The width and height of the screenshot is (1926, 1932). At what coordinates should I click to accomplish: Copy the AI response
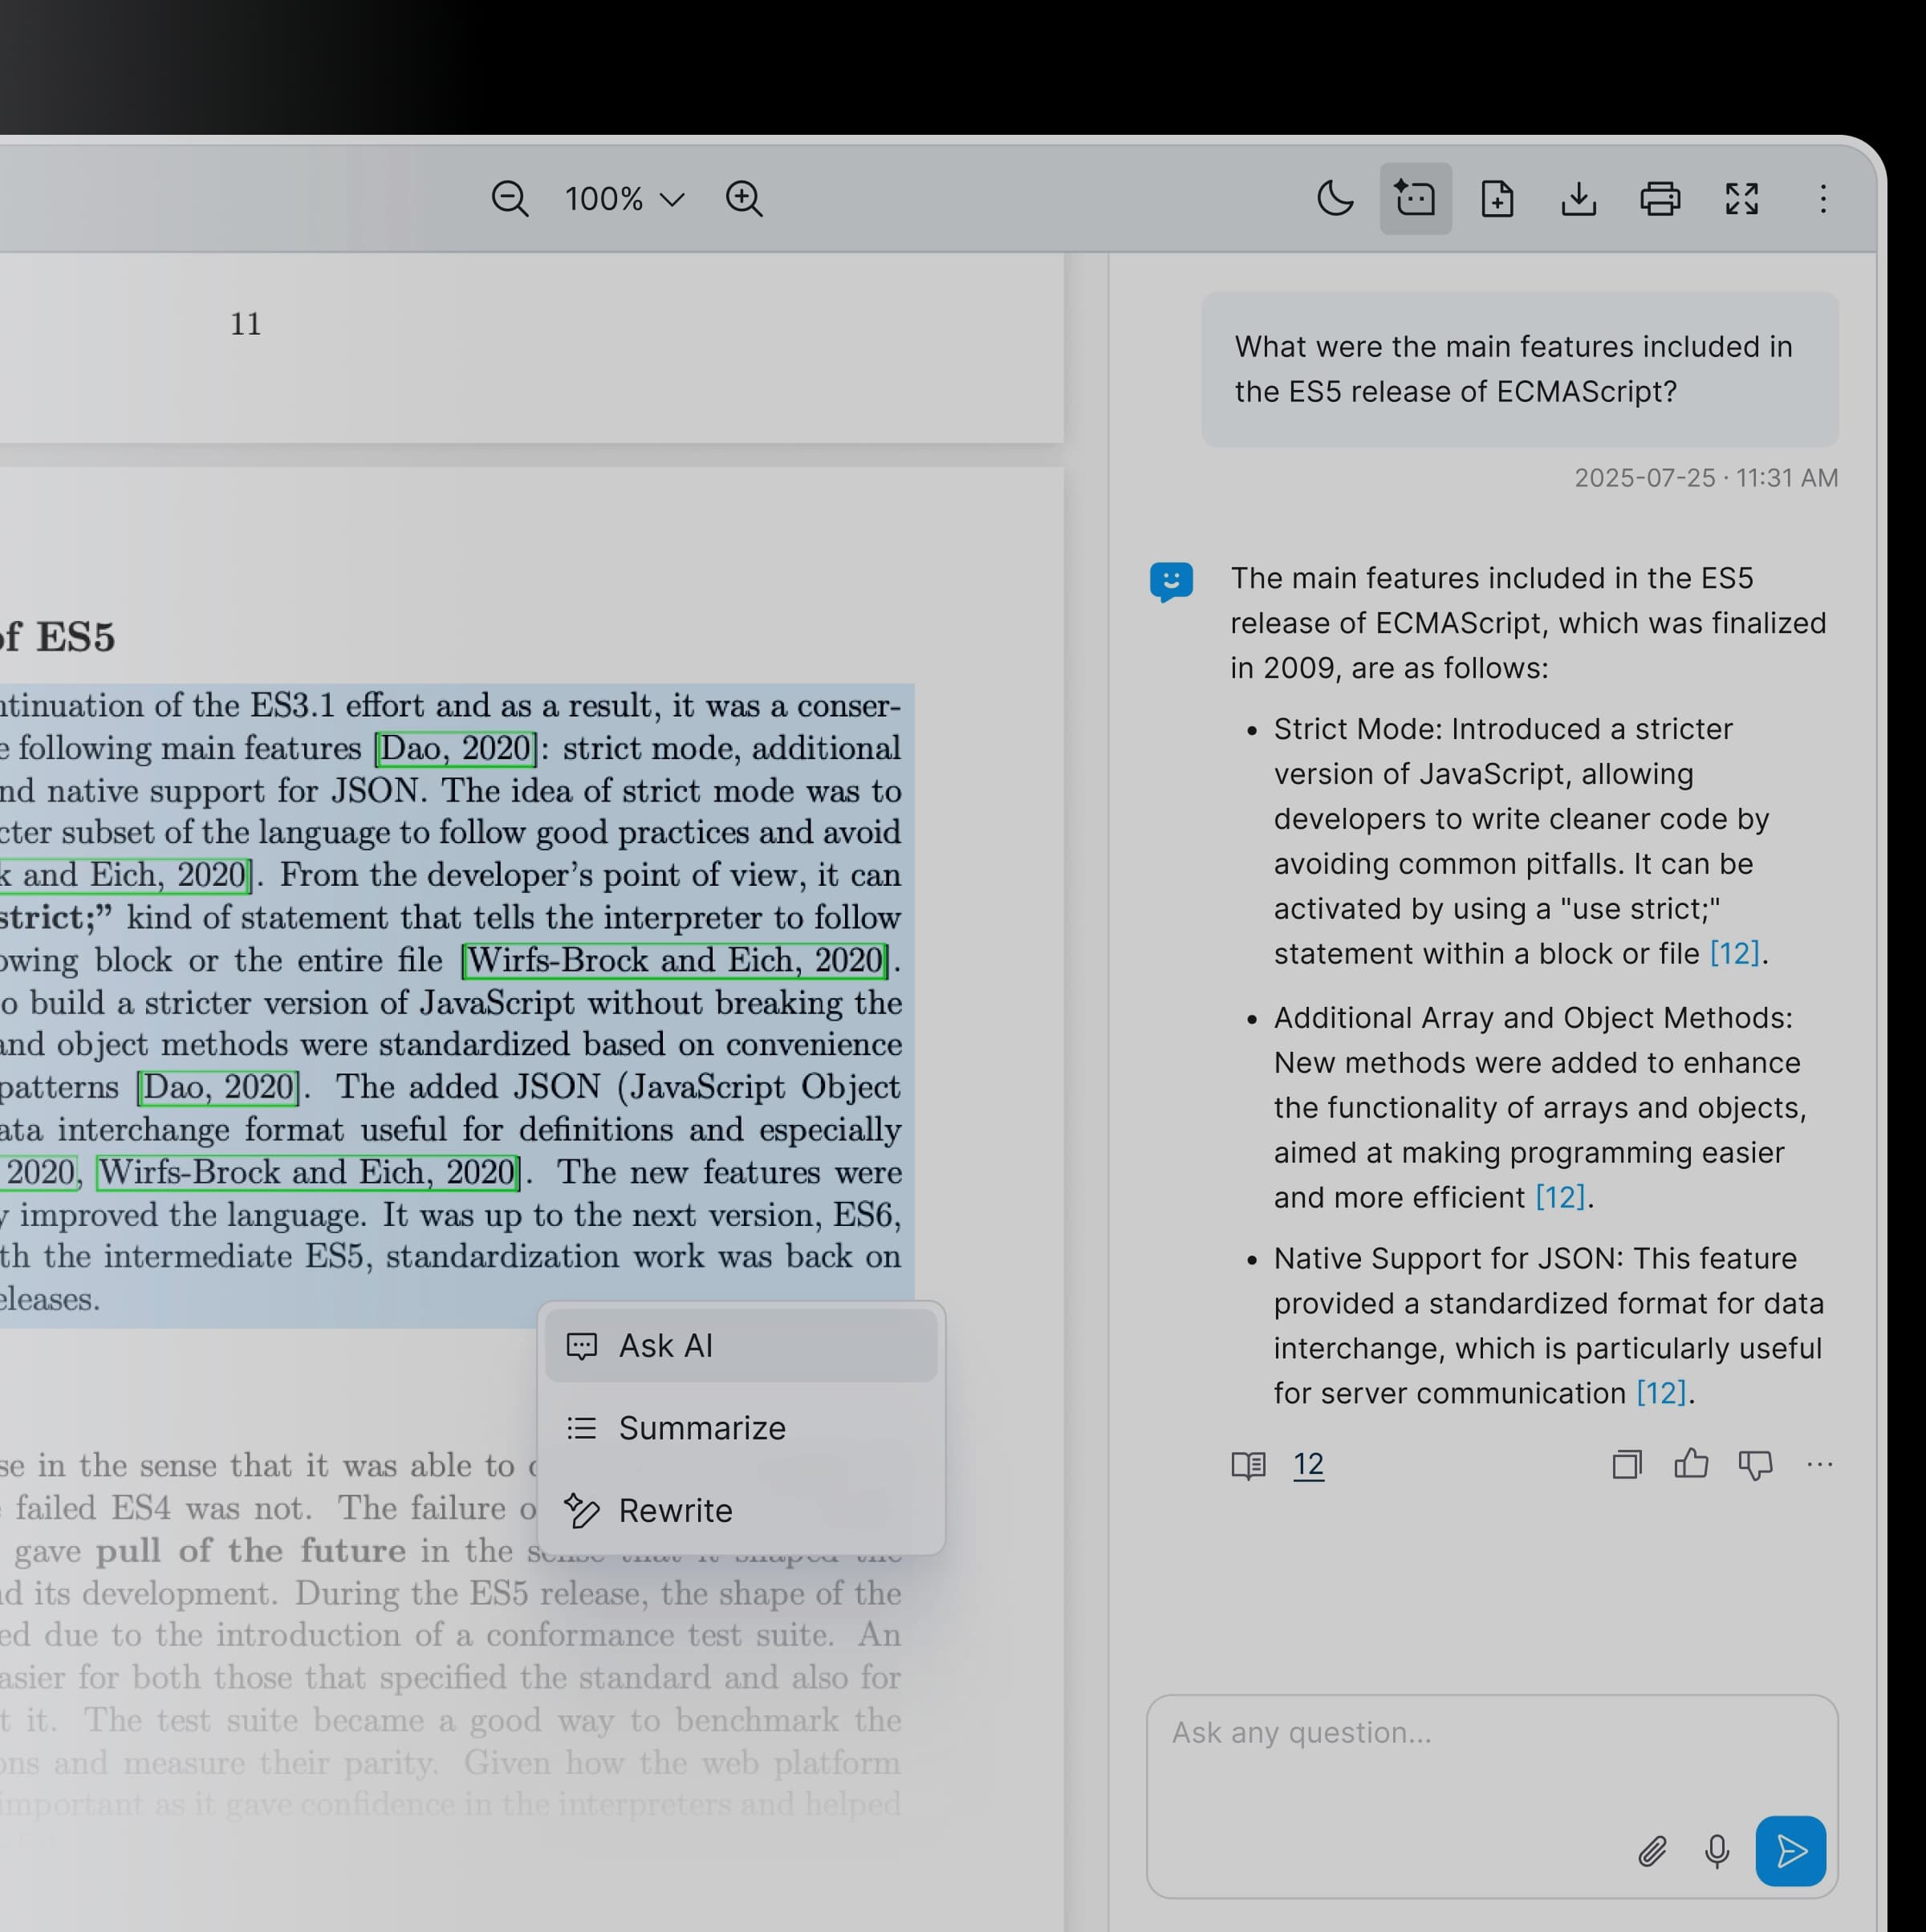(1627, 1465)
